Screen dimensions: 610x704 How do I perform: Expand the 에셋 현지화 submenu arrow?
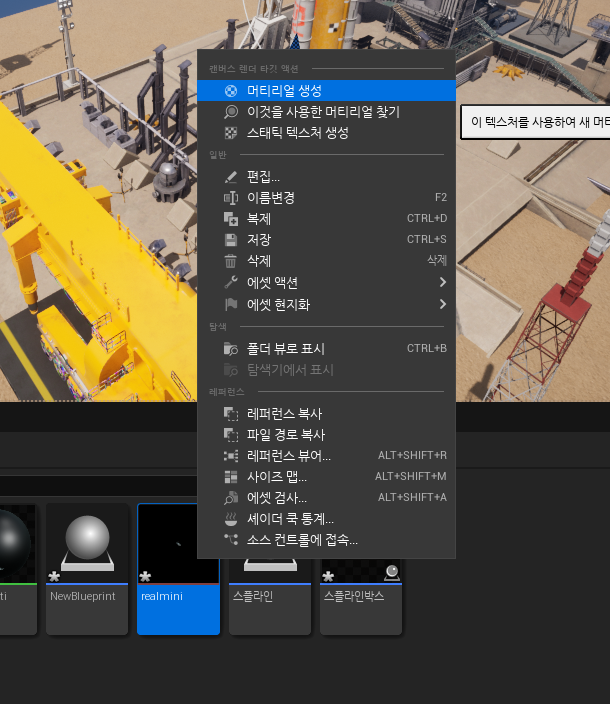pyautogui.click(x=443, y=304)
